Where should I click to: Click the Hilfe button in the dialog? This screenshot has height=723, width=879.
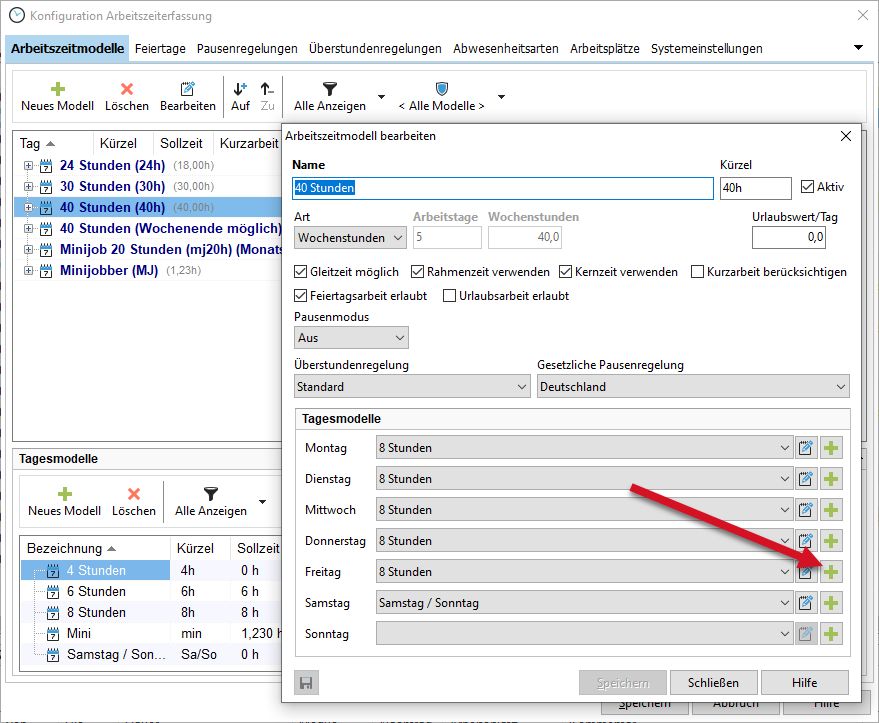click(x=803, y=683)
